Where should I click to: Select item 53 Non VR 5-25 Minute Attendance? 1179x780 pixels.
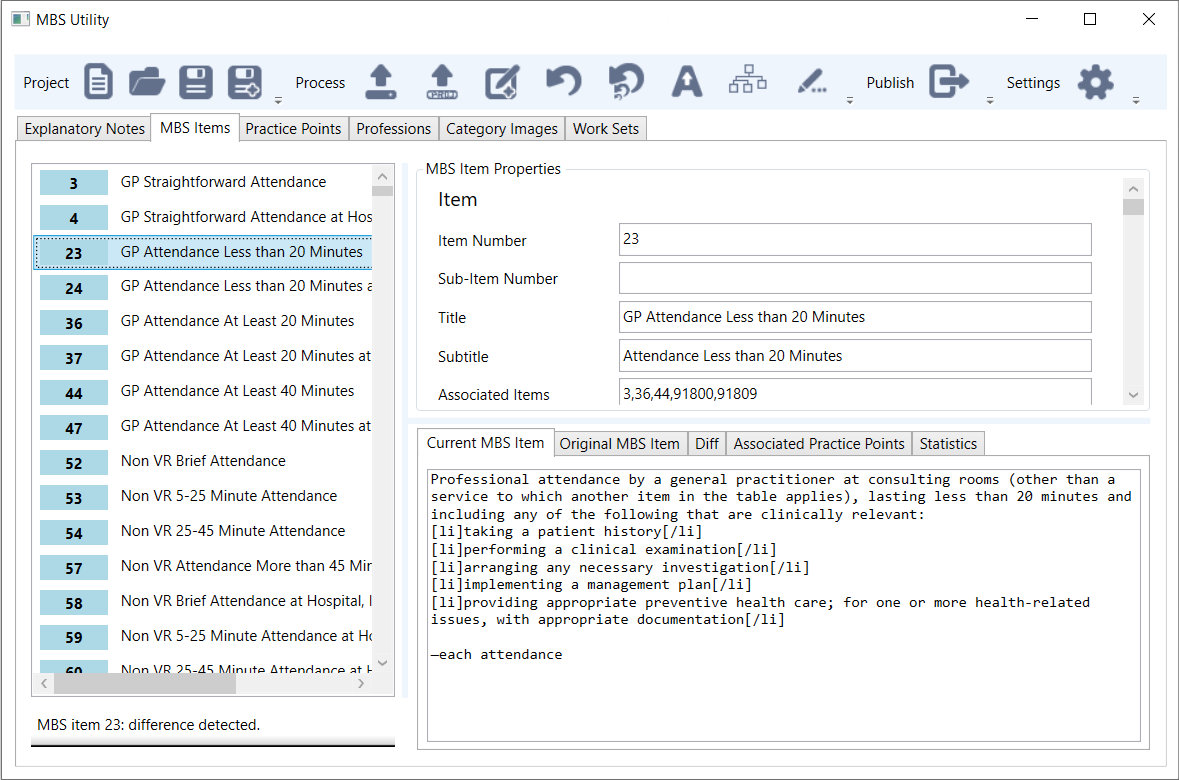pyautogui.click(x=203, y=496)
